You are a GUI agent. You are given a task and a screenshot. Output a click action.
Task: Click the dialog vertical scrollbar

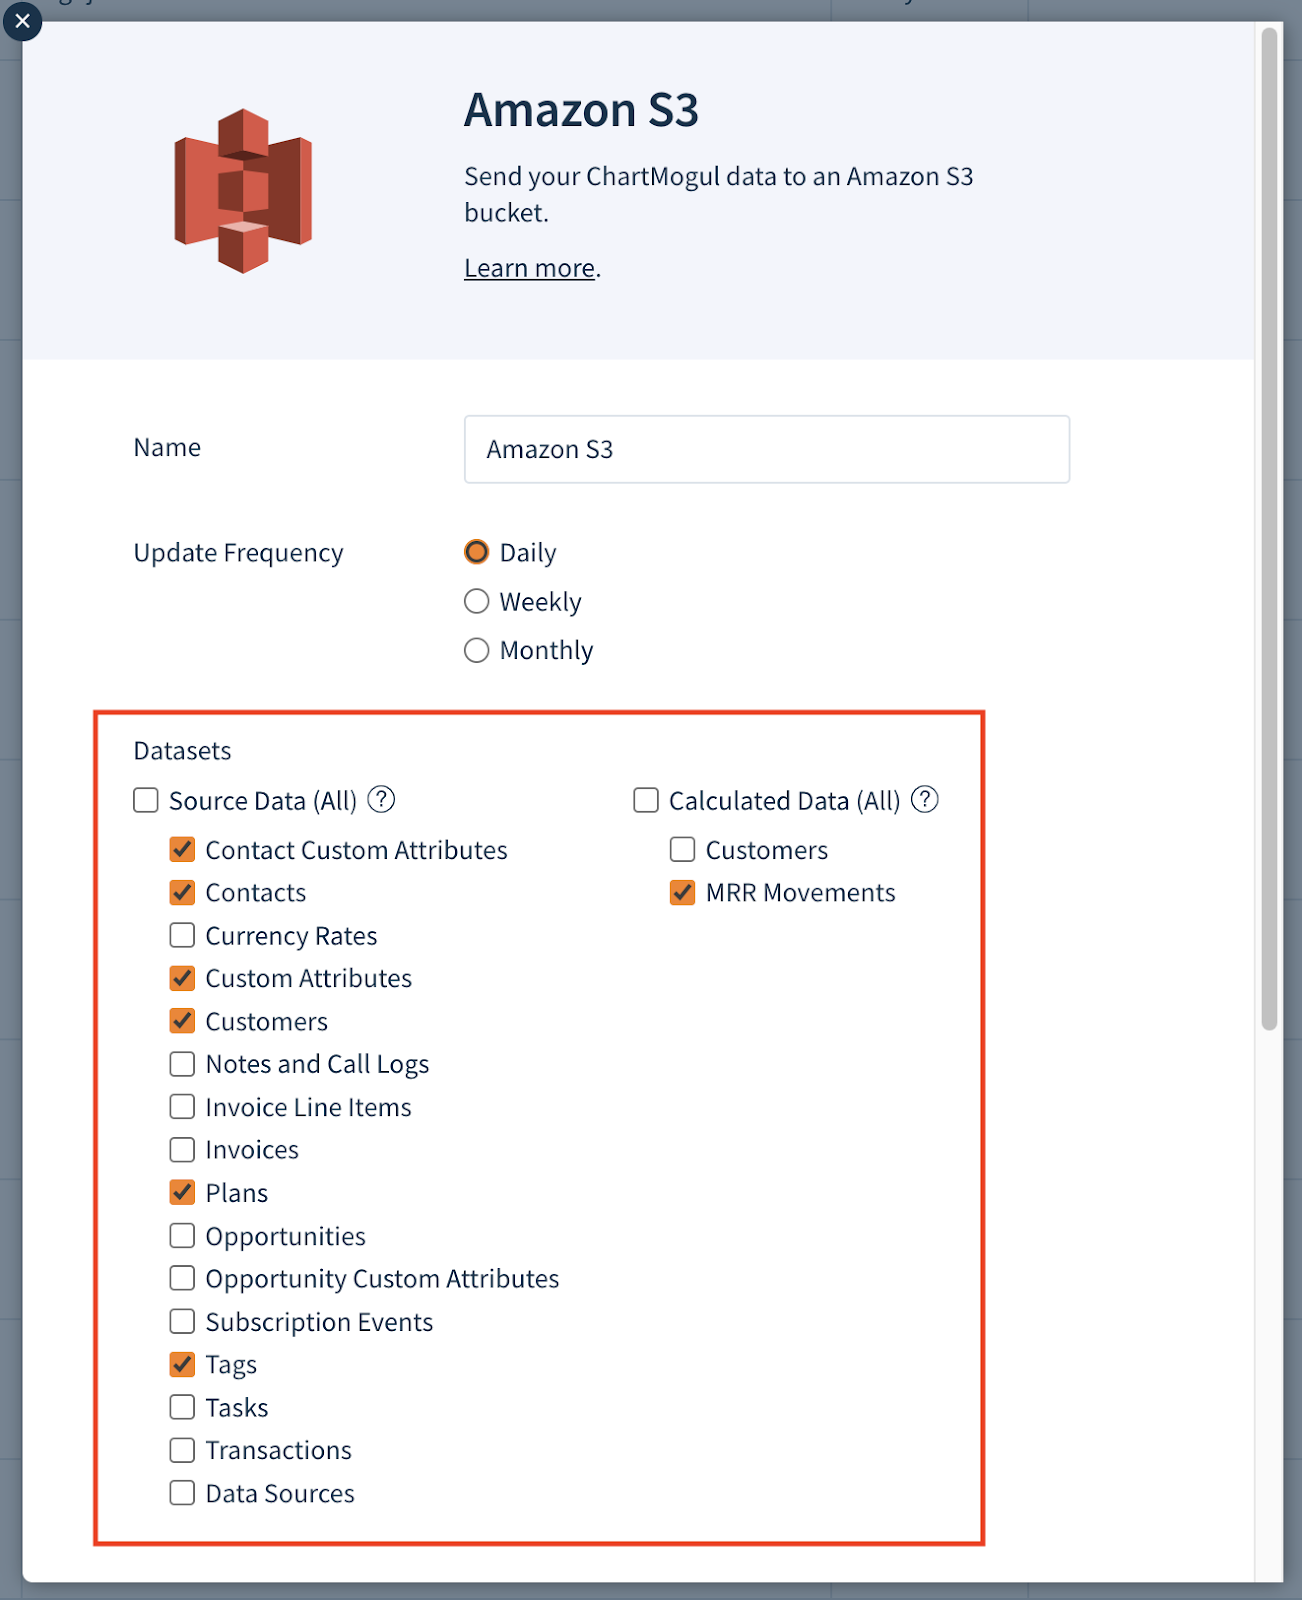pyautogui.click(x=1269, y=529)
